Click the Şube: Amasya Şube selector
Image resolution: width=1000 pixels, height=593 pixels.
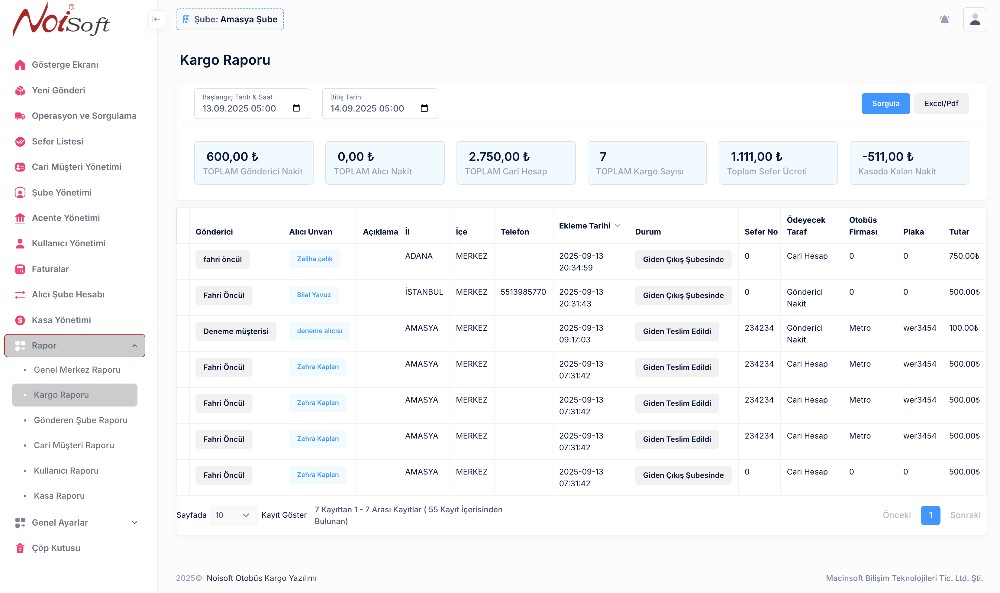[x=230, y=19]
